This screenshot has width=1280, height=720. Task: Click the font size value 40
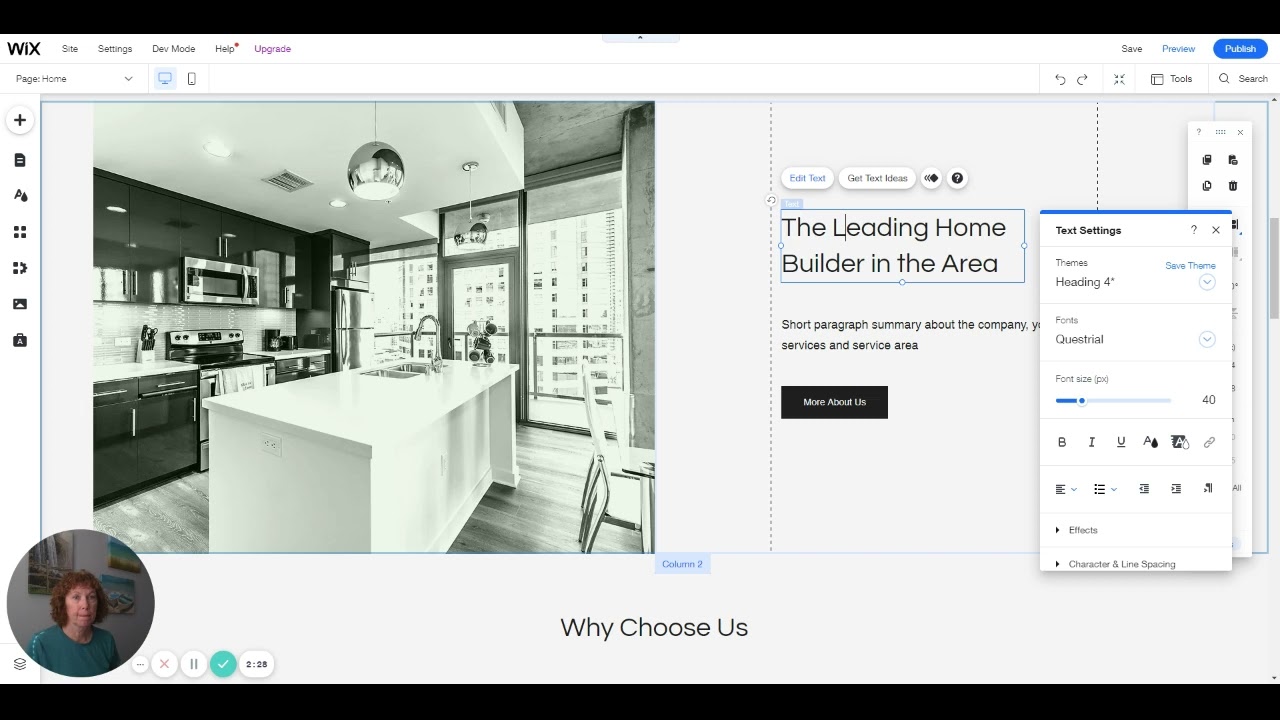tap(1208, 400)
